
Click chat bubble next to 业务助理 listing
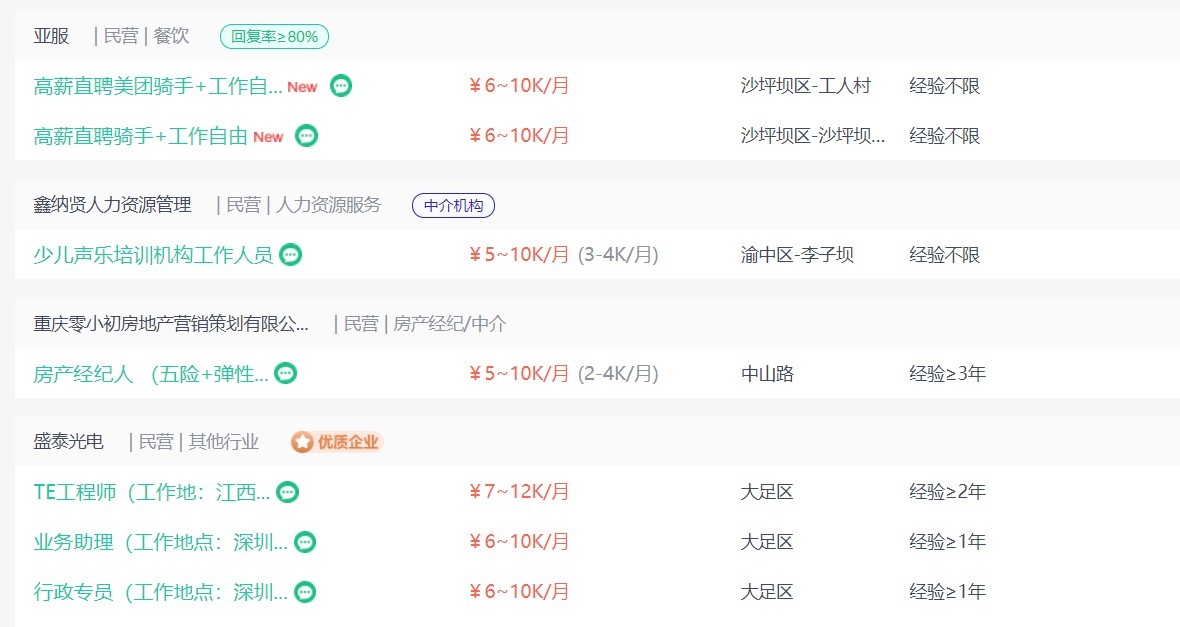tap(305, 542)
